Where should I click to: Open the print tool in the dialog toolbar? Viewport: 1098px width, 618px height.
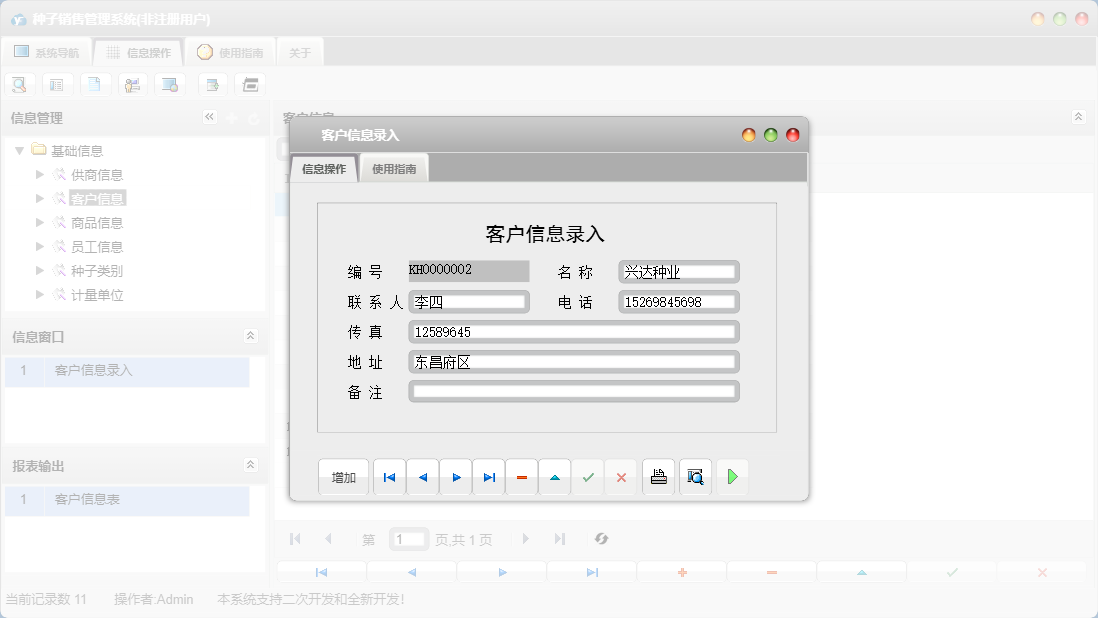click(658, 477)
